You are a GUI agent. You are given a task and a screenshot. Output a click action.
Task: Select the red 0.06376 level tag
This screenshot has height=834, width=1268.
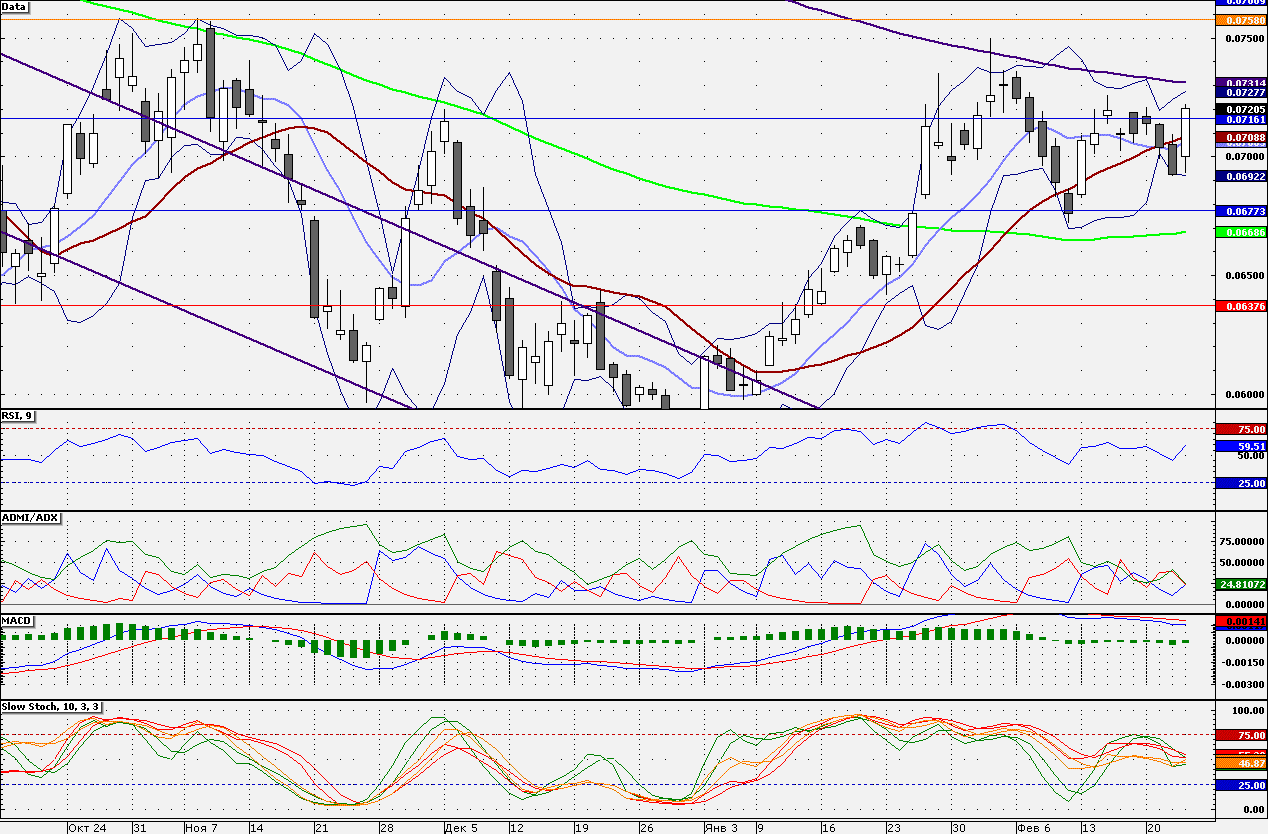pyautogui.click(x=1240, y=306)
